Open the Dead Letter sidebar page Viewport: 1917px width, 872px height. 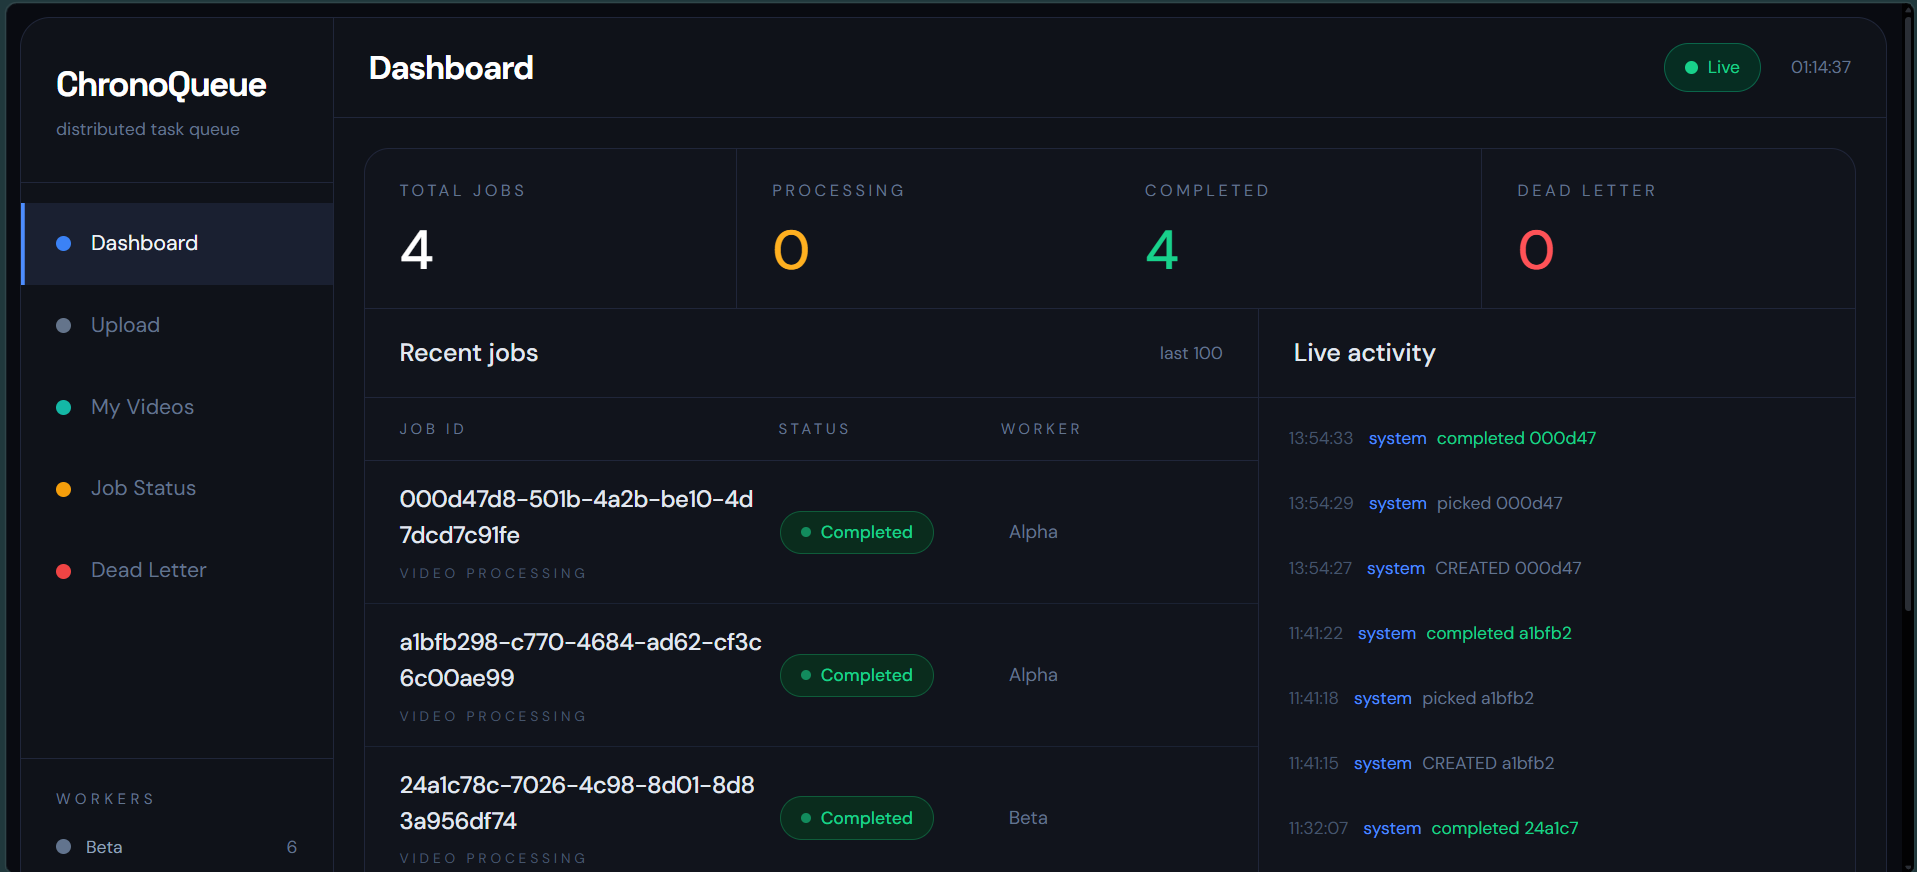click(x=177, y=570)
